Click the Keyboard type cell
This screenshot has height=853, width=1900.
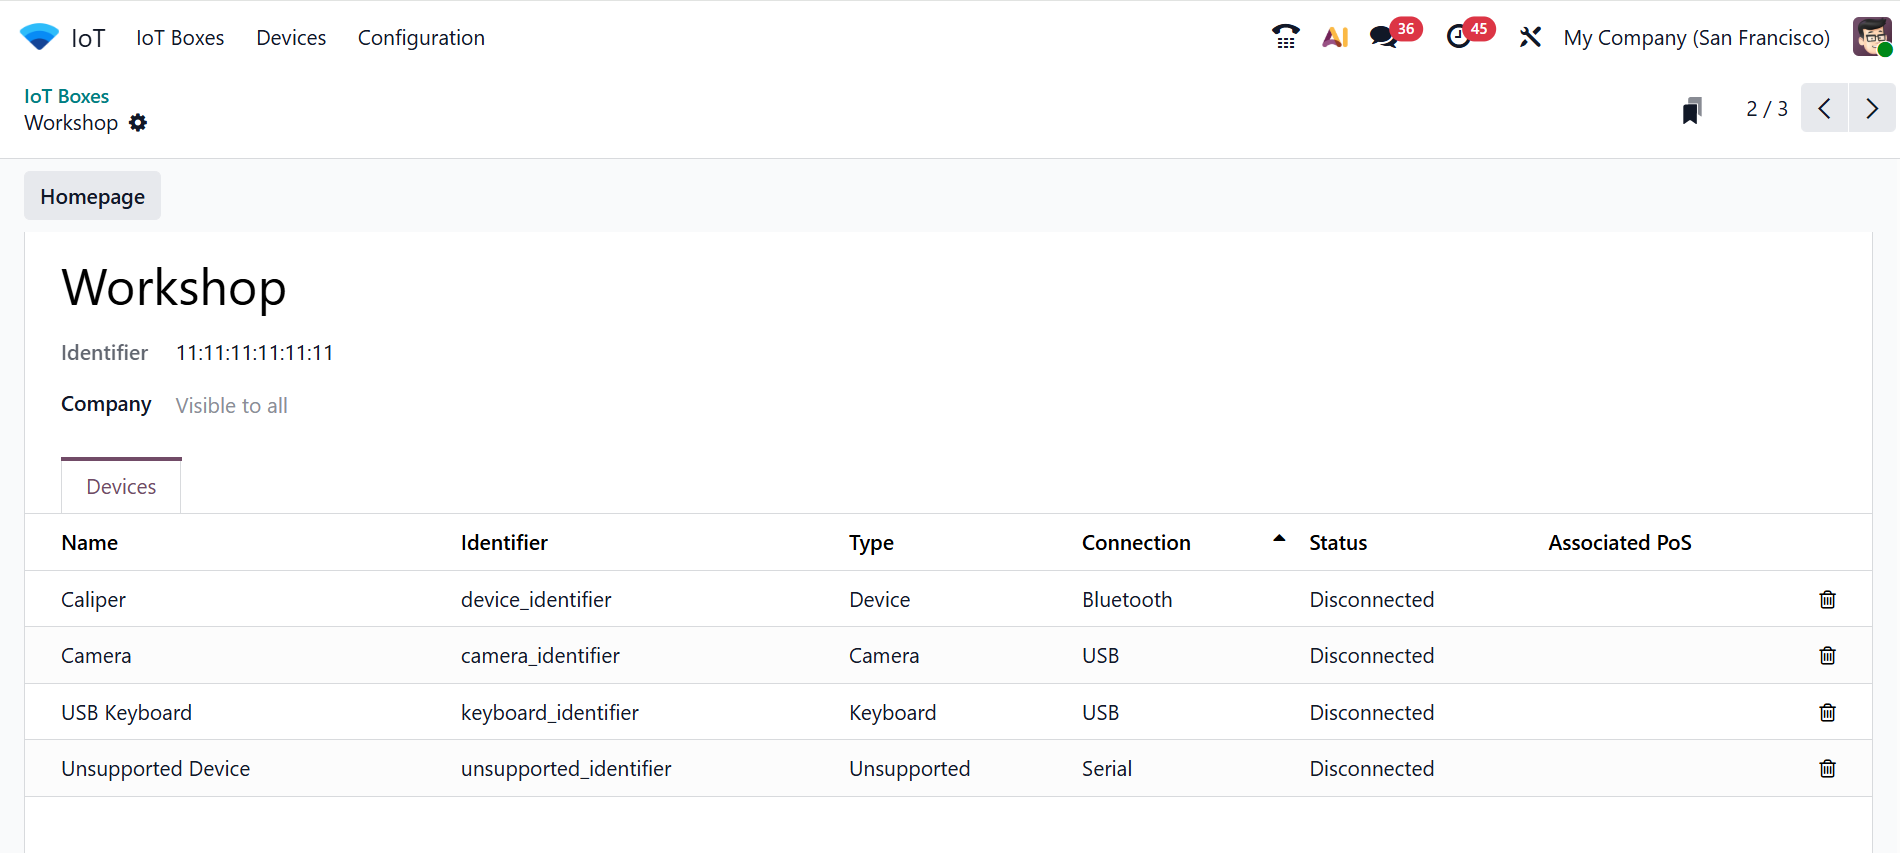tap(892, 712)
